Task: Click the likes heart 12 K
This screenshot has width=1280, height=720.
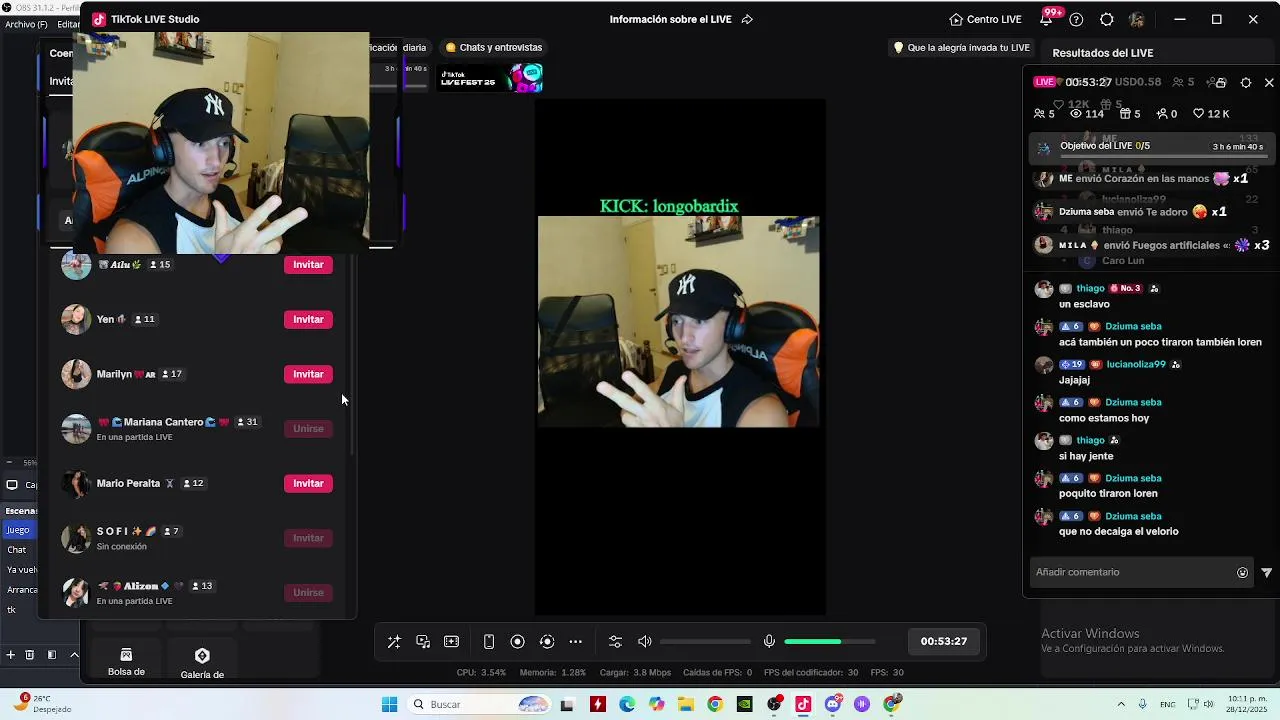Action: click(1212, 114)
